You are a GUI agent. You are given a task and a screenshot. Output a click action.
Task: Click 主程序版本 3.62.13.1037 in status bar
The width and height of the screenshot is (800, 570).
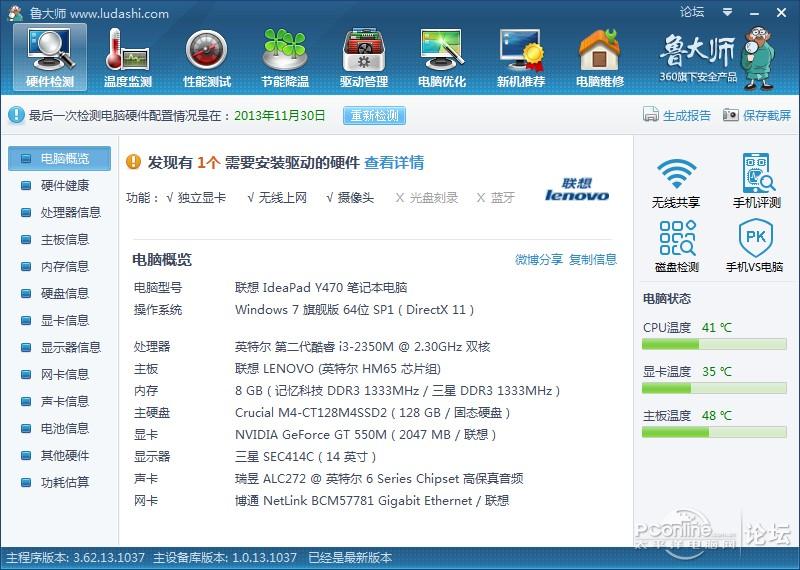coord(76,558)
